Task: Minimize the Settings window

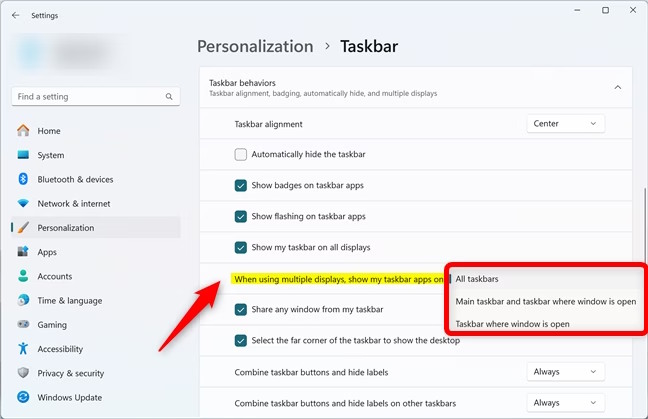Action: click(x=577, y=10)
